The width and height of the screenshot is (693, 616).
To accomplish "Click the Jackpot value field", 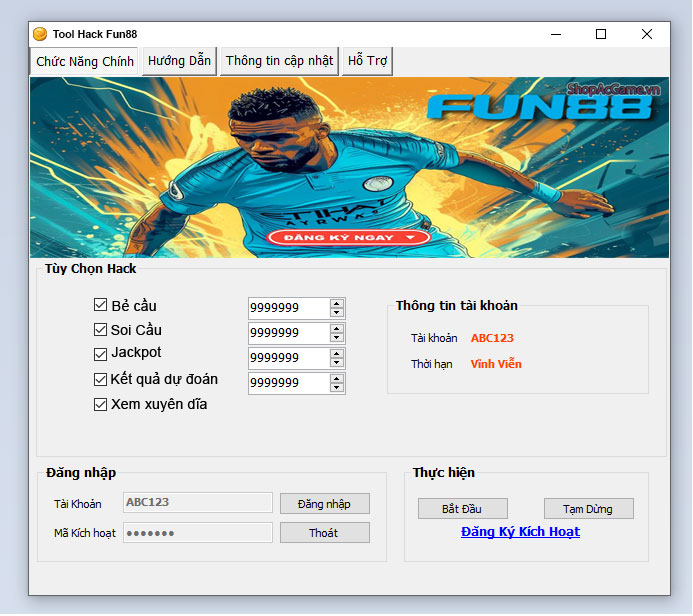I will (289, 358).
